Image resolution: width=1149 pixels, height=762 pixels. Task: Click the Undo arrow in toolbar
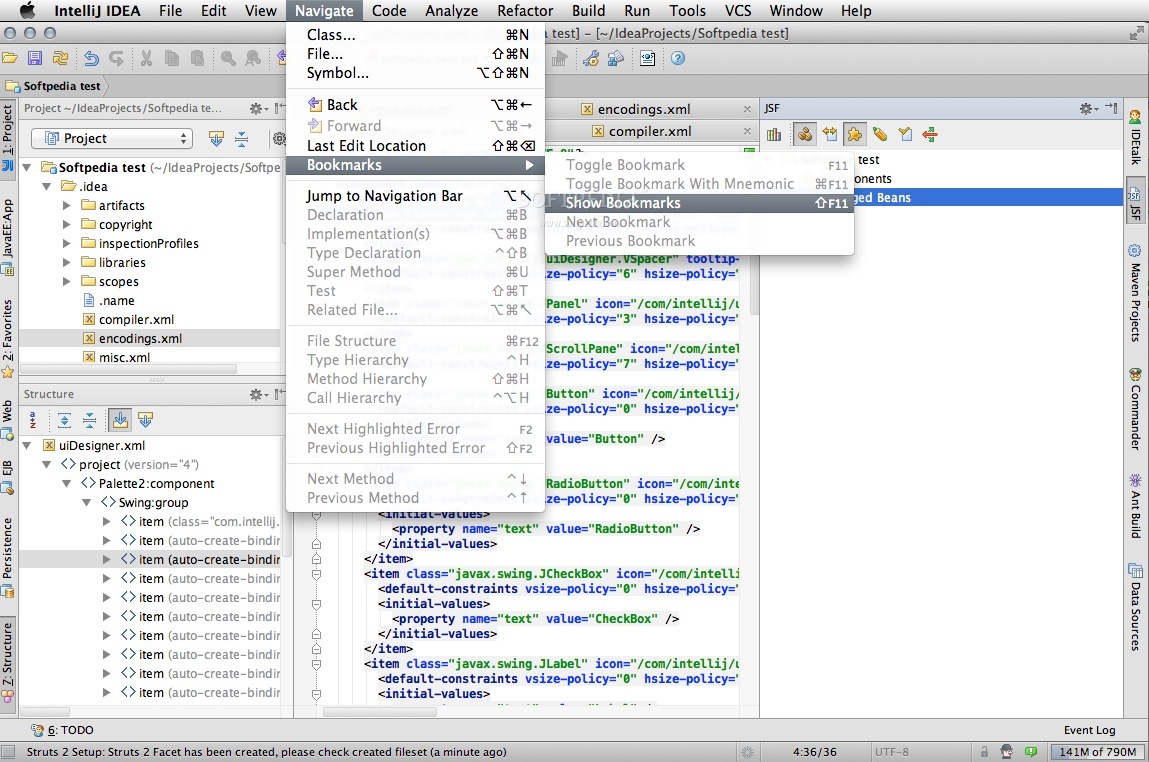click(92, 58)
